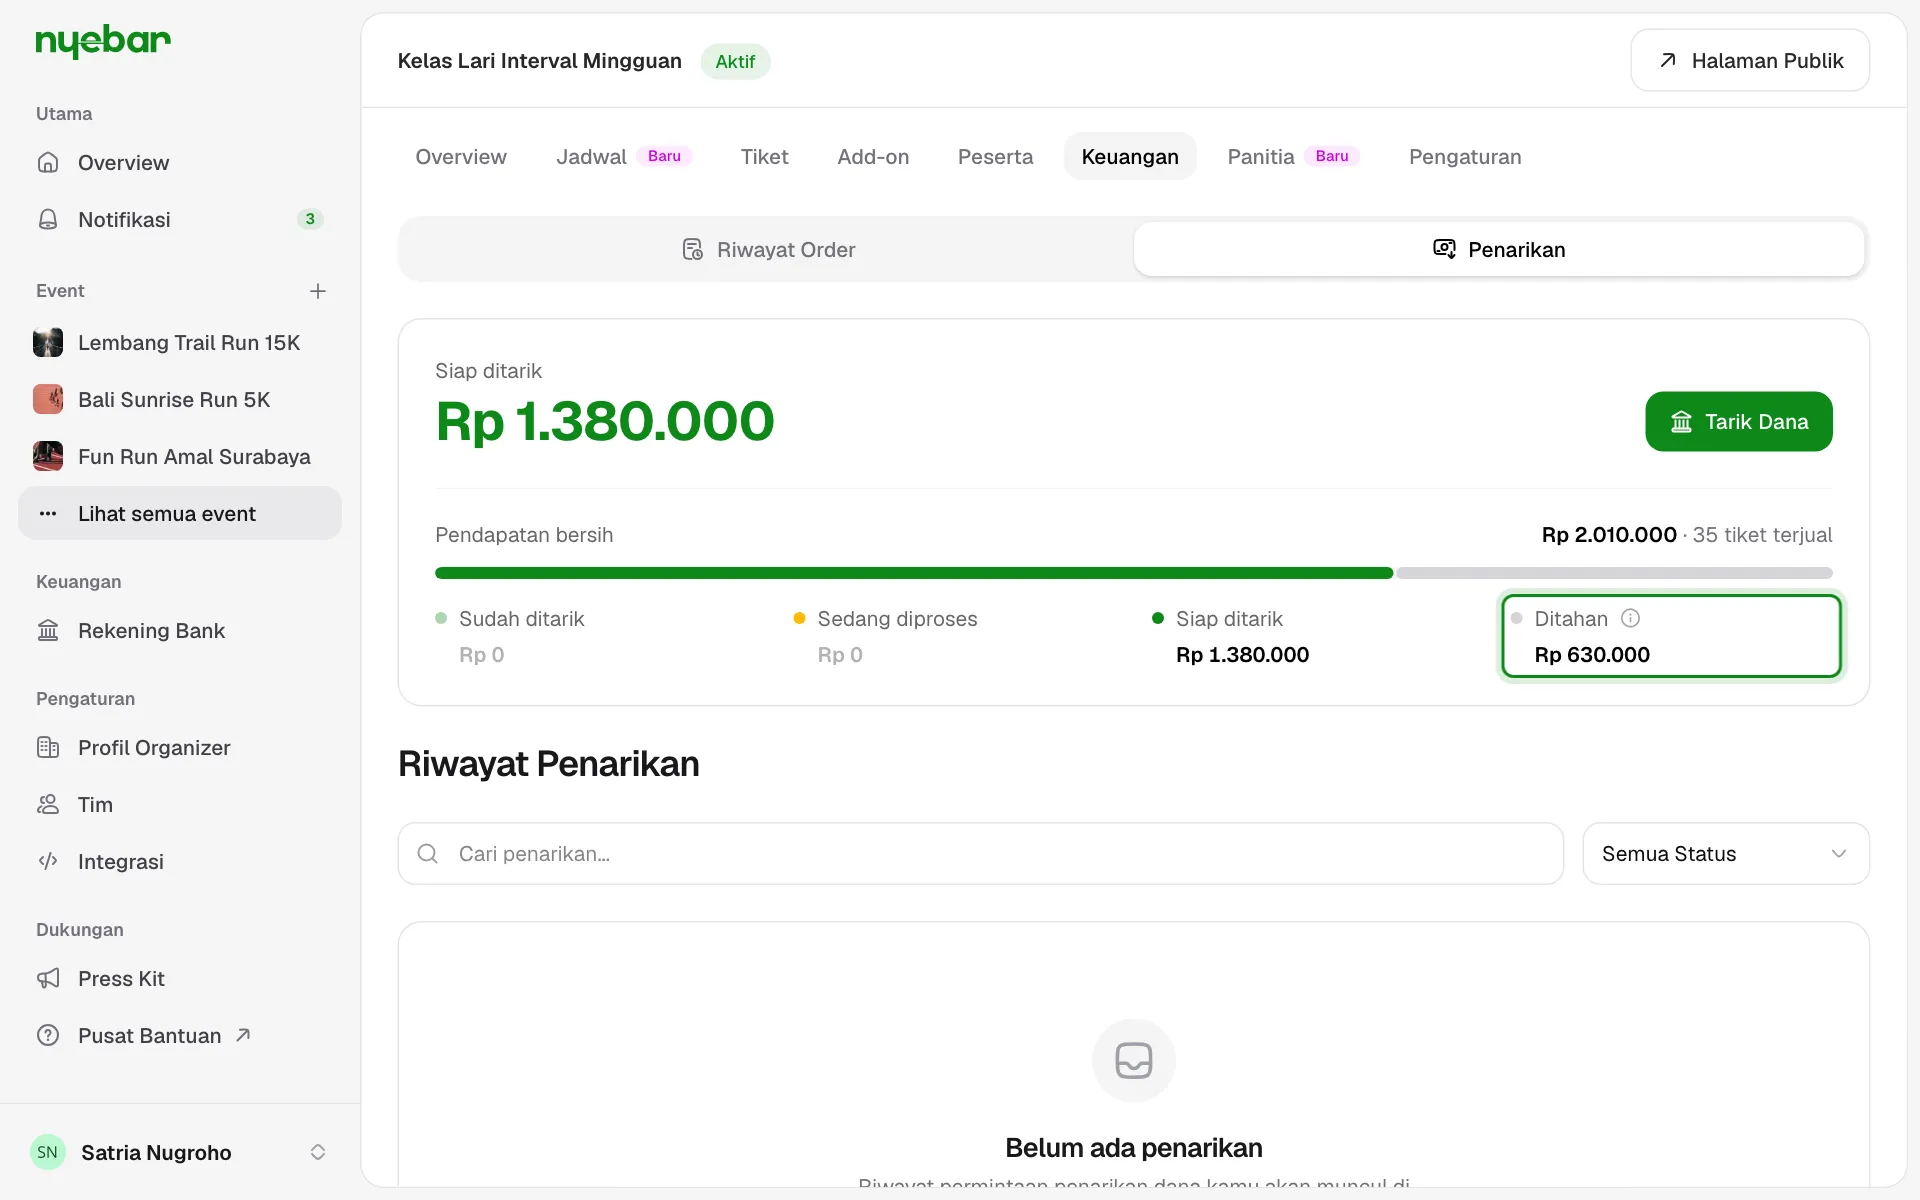The width and height of the screenshot is (1920, 1200).
Task: Click Rp 2.010.000 net income value
Action: coord(1609,535)
